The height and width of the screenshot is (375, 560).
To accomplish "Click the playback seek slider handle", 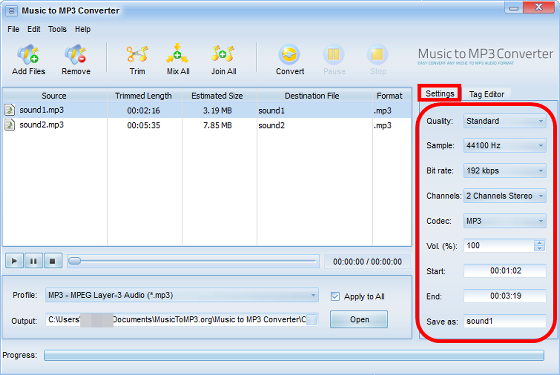I will (75, 261).
